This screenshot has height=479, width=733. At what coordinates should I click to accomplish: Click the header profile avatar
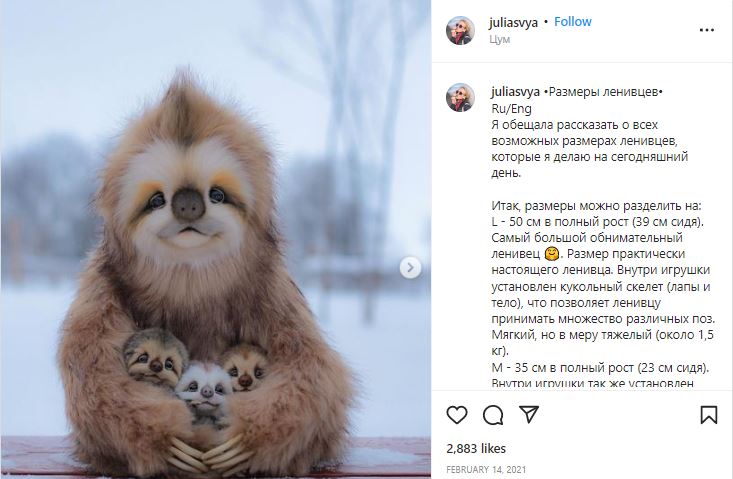coord(460,31)
